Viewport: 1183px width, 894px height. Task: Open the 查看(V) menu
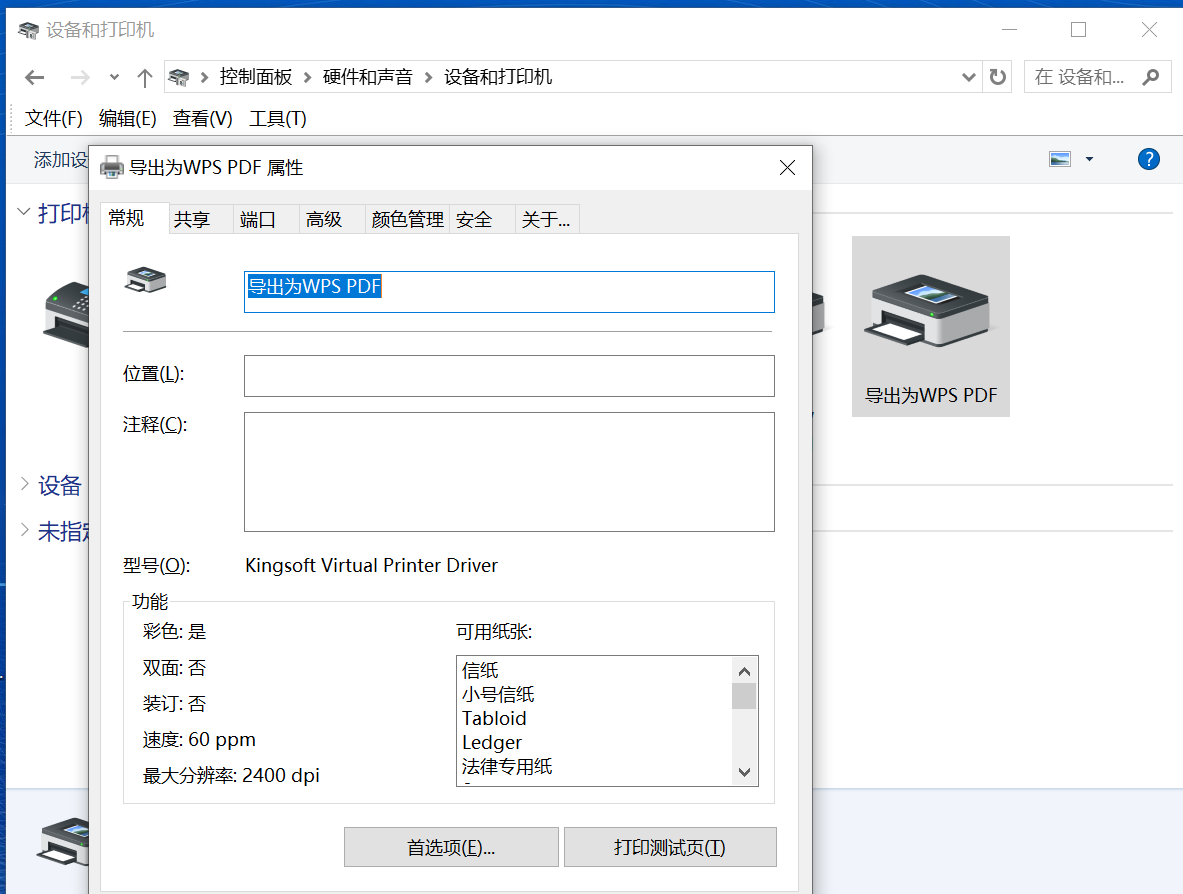[201, 117]
